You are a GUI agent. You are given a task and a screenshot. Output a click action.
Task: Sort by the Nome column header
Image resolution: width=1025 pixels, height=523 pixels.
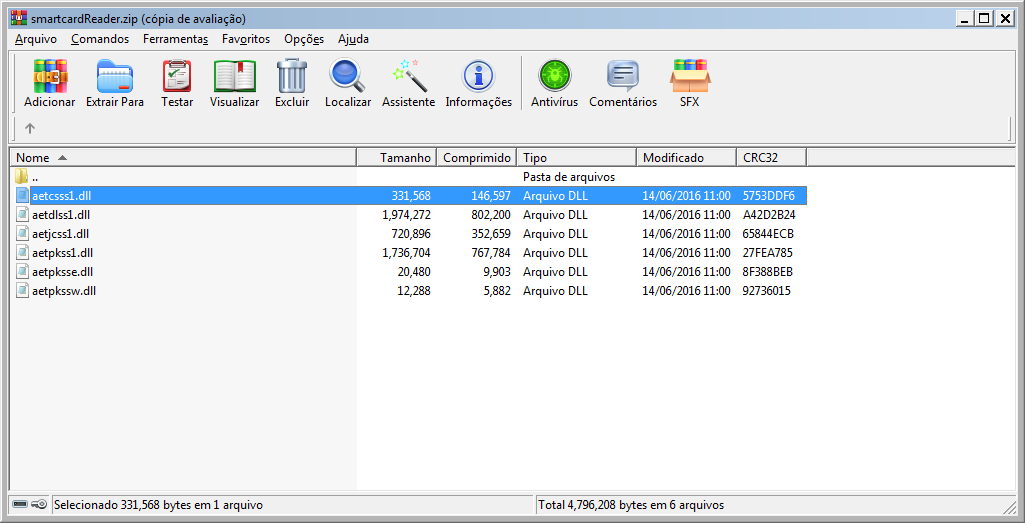tap(183, 158)
